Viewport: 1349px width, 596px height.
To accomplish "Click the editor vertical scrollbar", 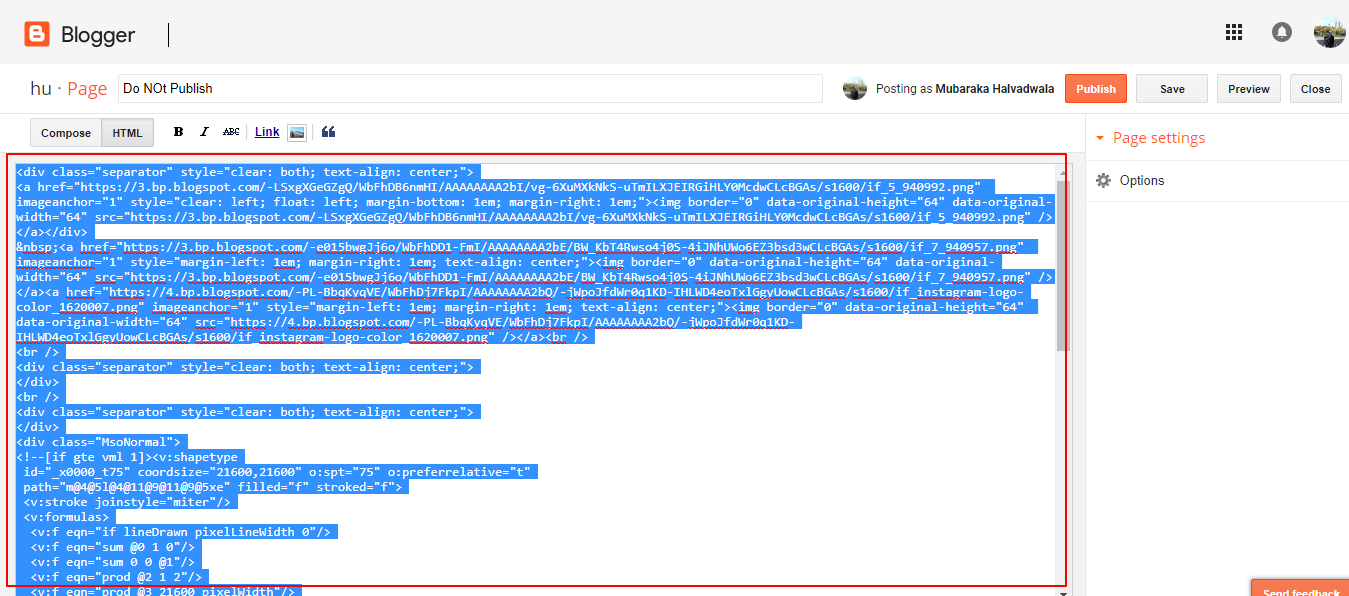I will tap(1063, 265).
